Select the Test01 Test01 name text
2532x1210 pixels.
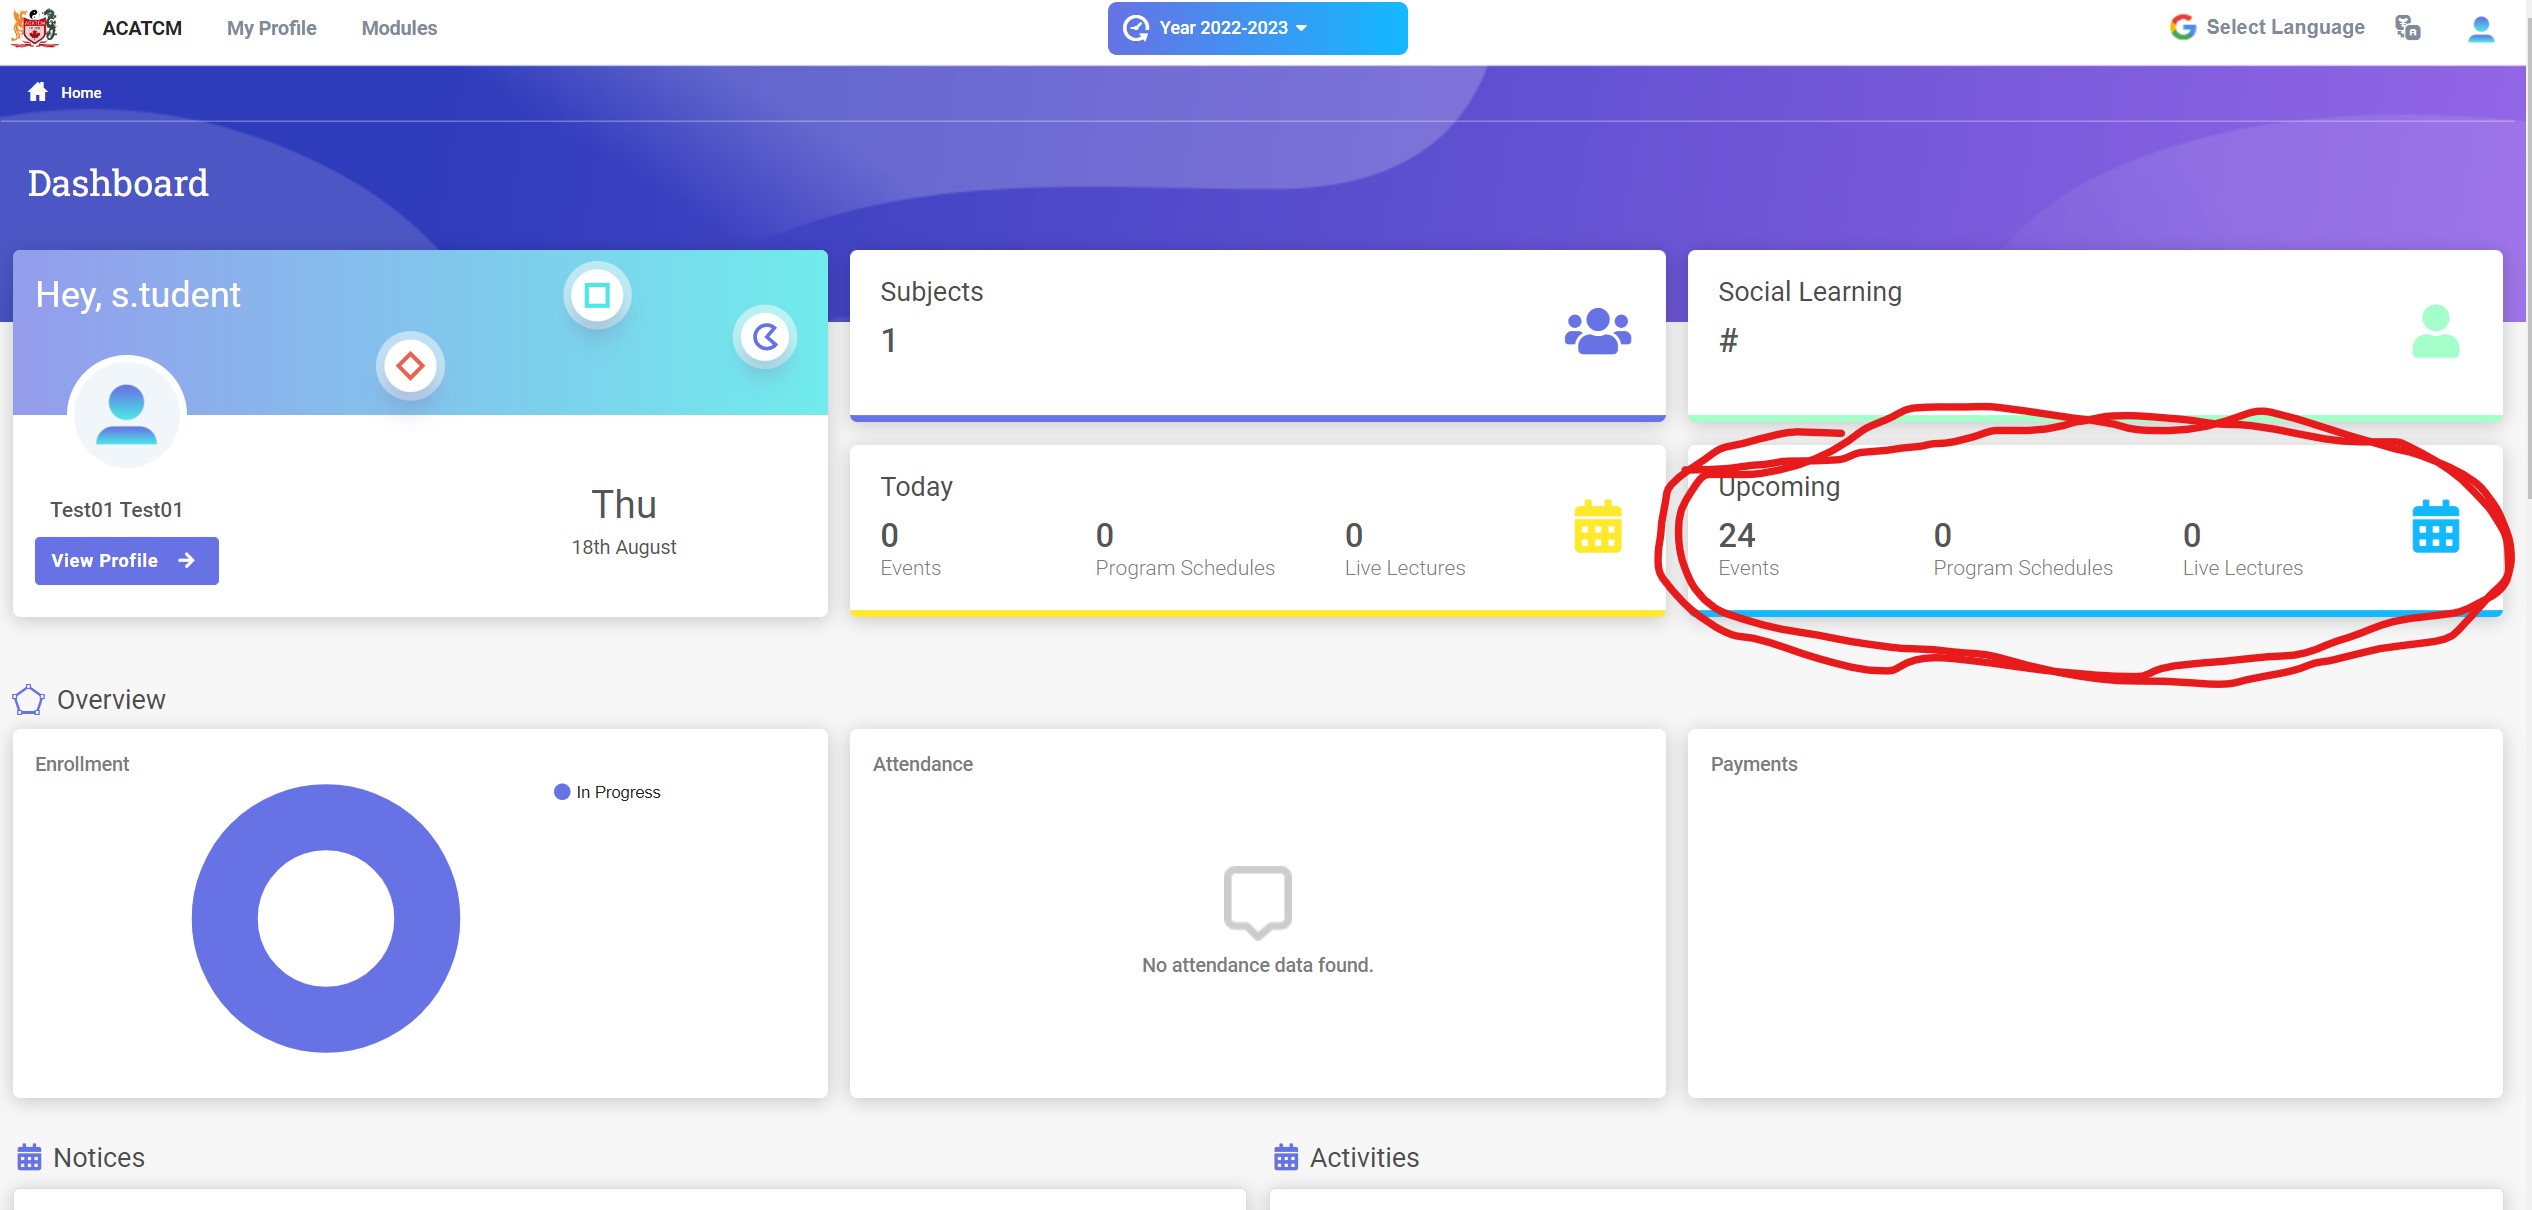[116, 510]
